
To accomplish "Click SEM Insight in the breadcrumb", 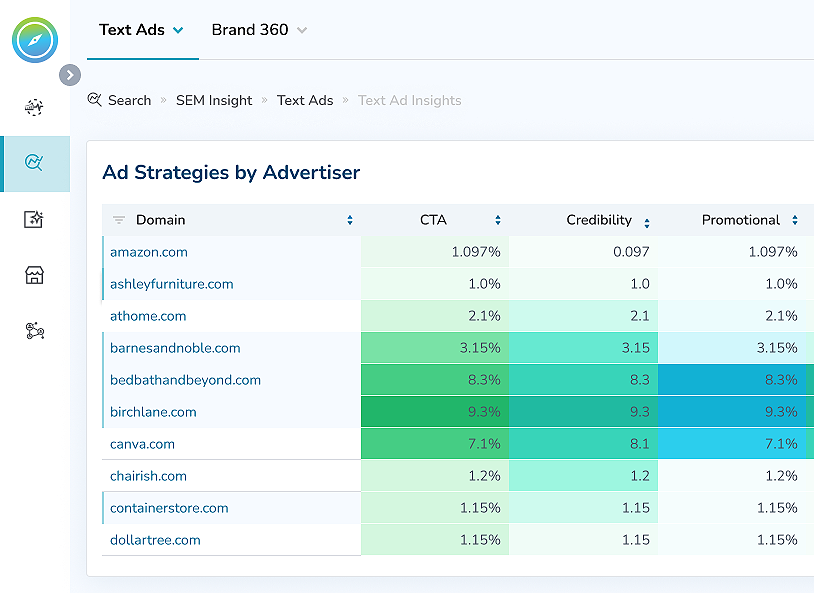I will coord(213,100).
